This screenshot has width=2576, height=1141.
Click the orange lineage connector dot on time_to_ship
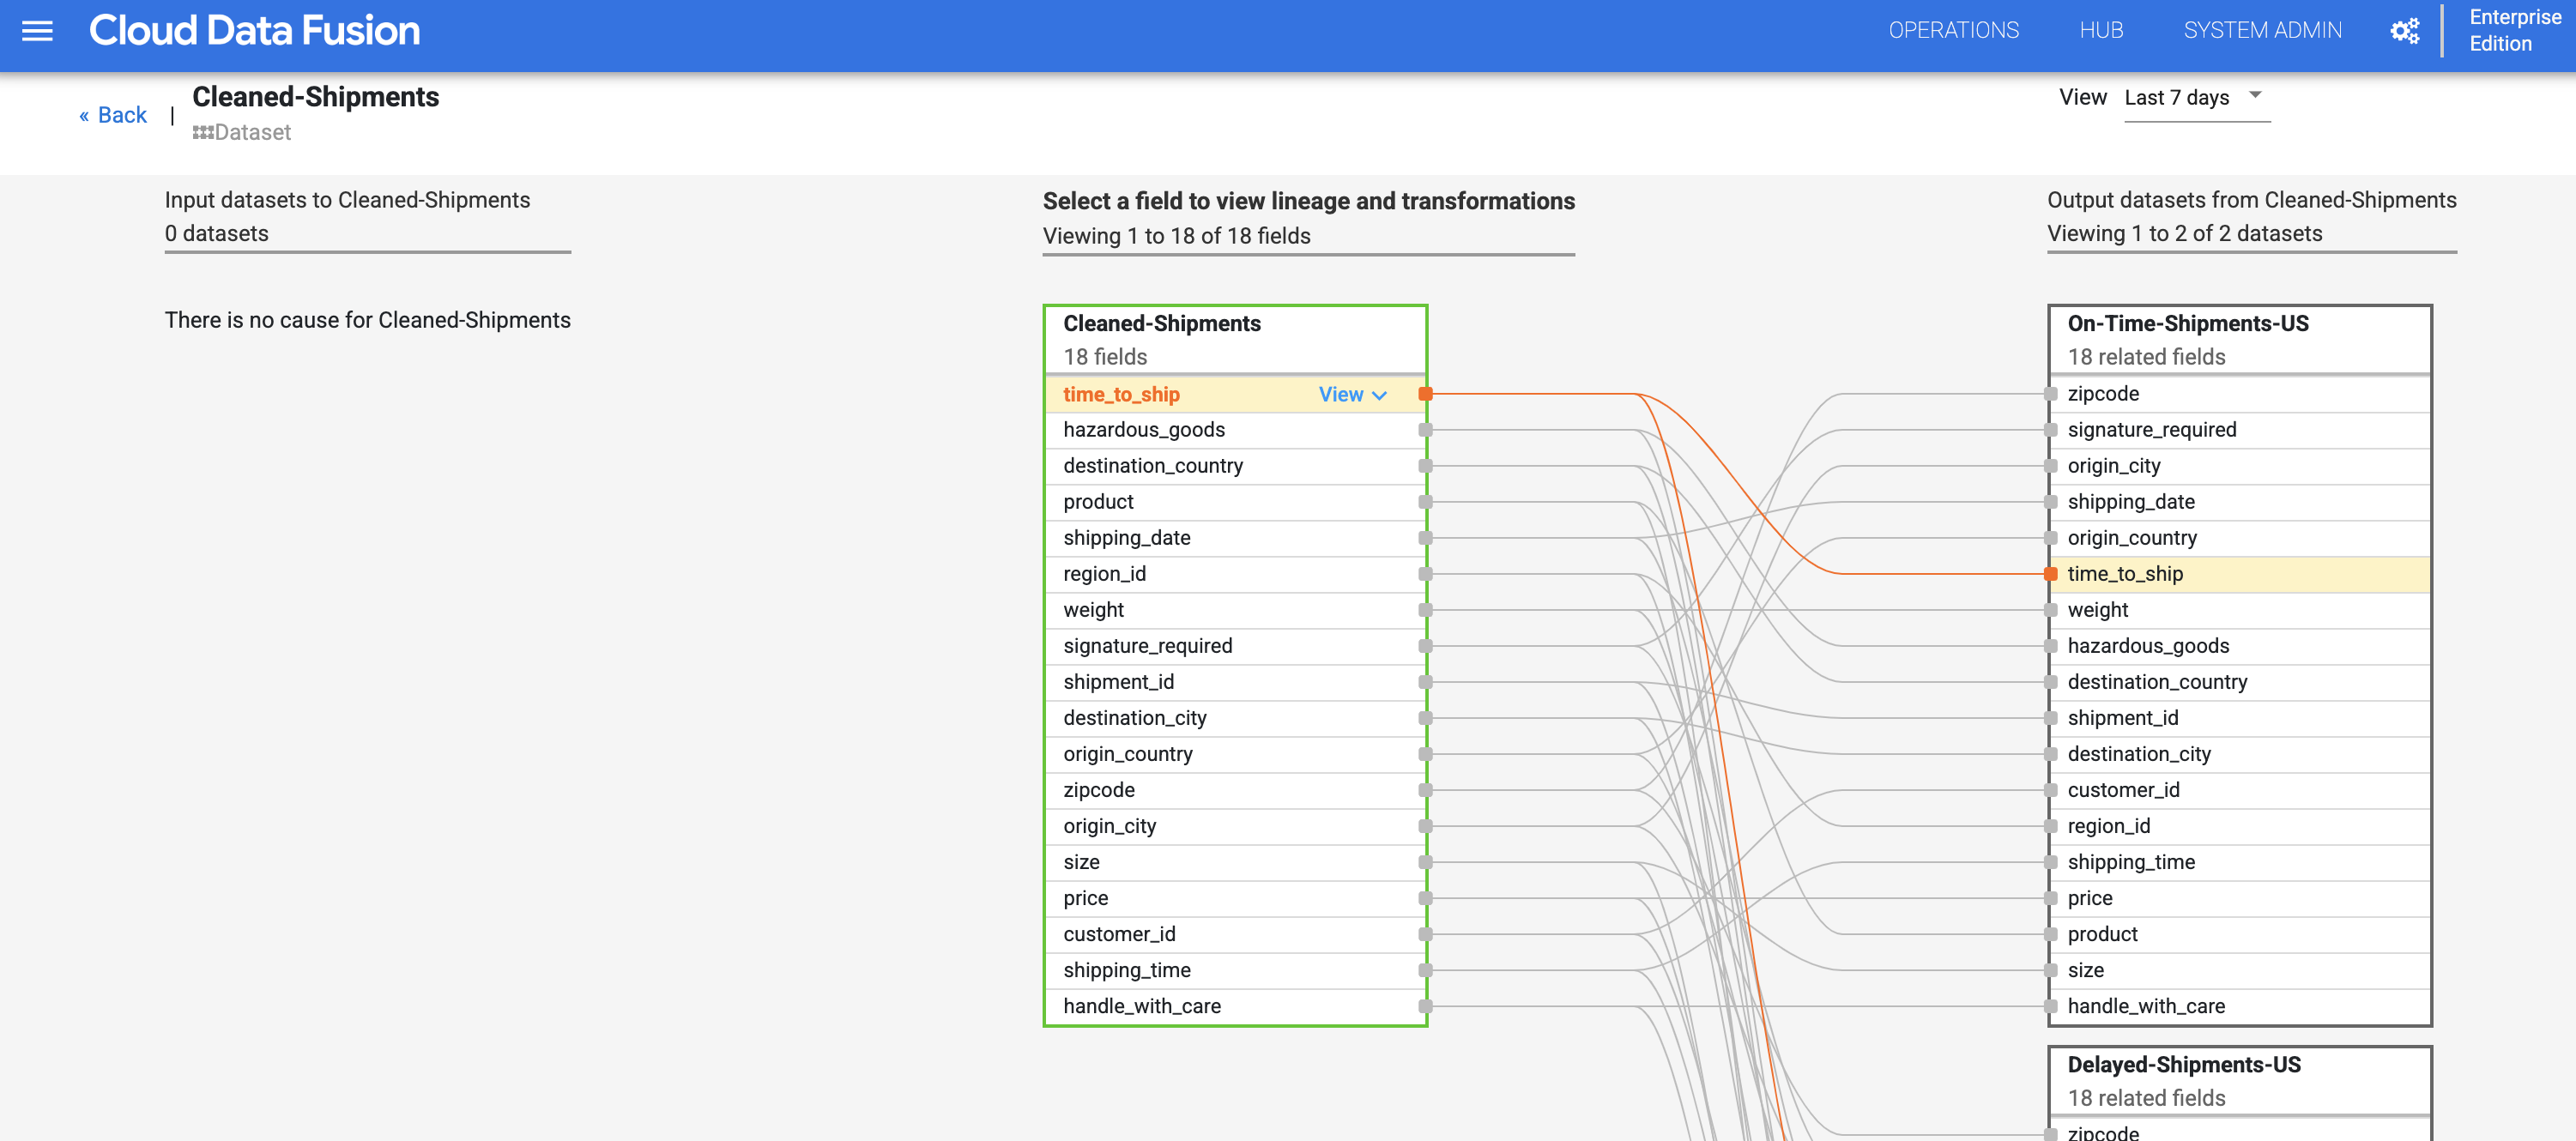(1424, 392)
